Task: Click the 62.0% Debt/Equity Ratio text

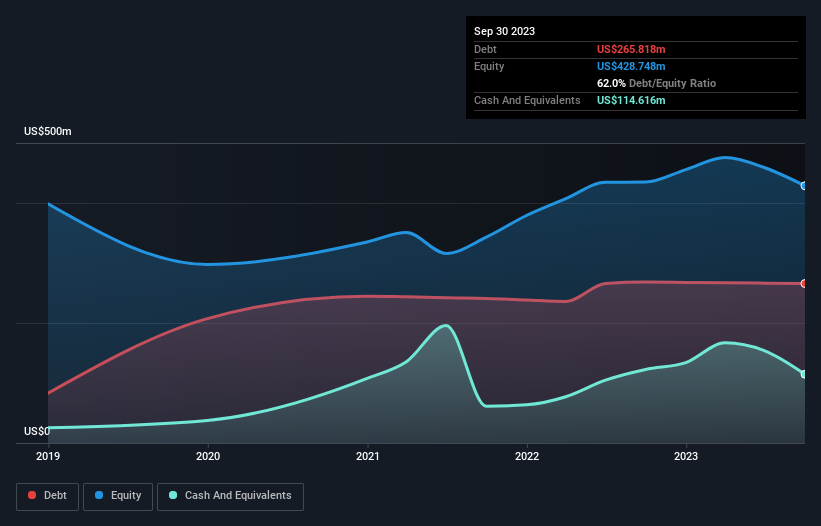Action: pyautogui.click(x=656, y=83)
